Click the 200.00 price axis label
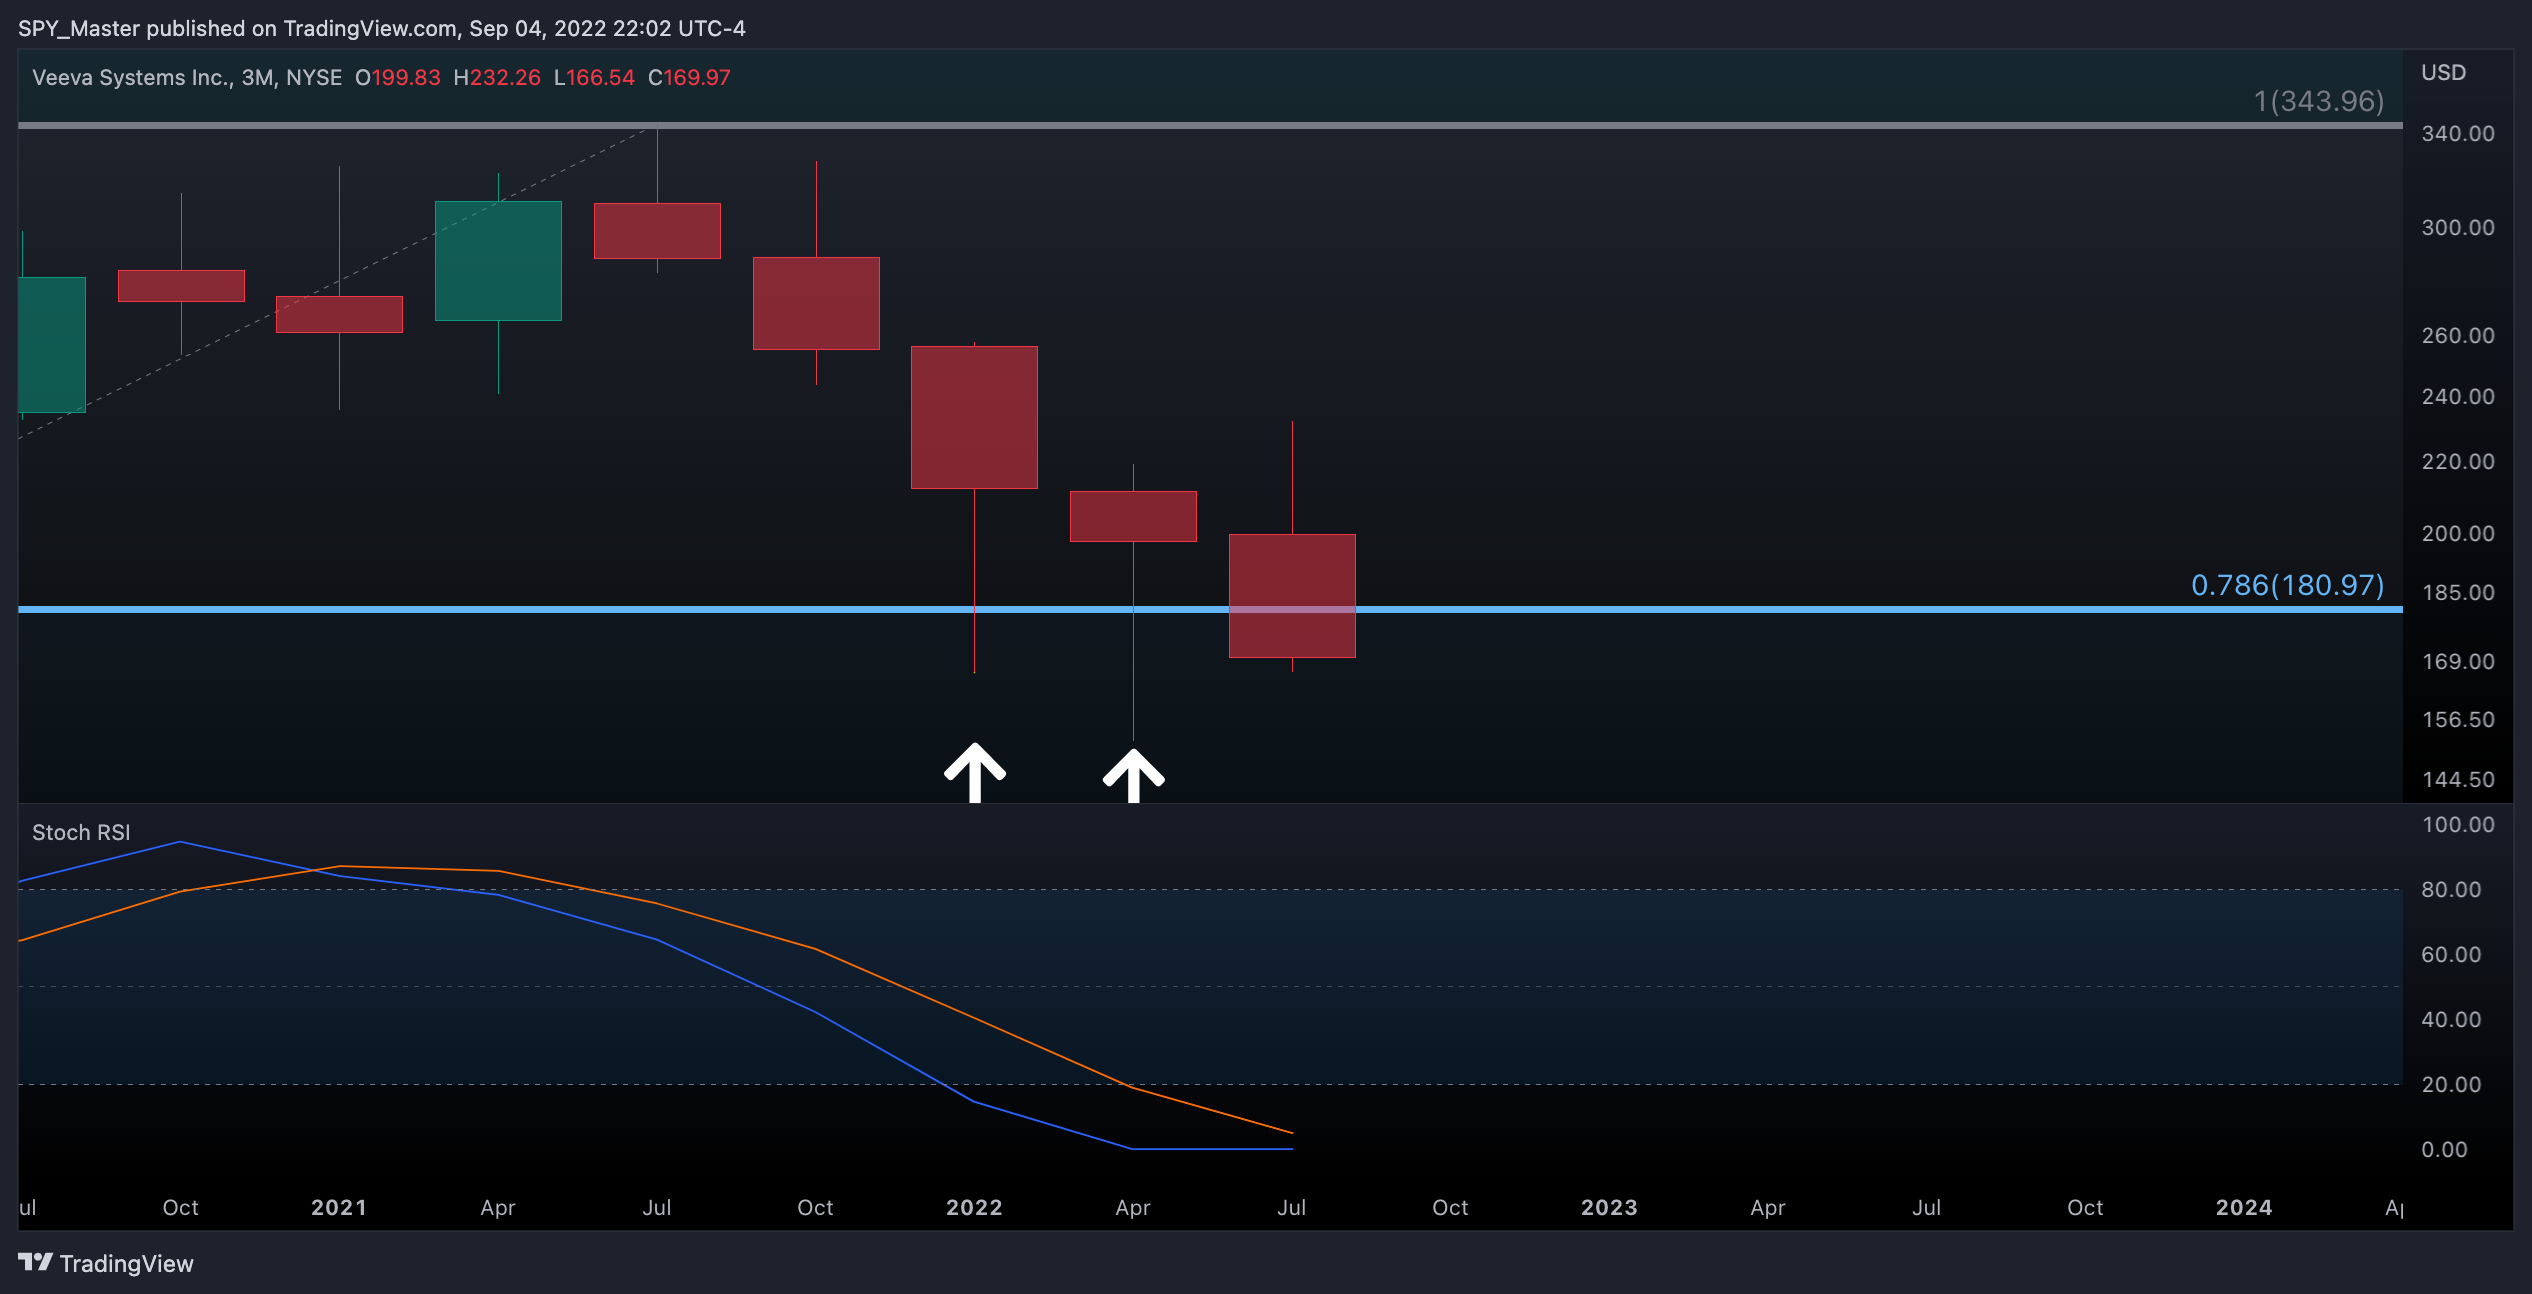2532x1294 pixels. point(2458,534)
